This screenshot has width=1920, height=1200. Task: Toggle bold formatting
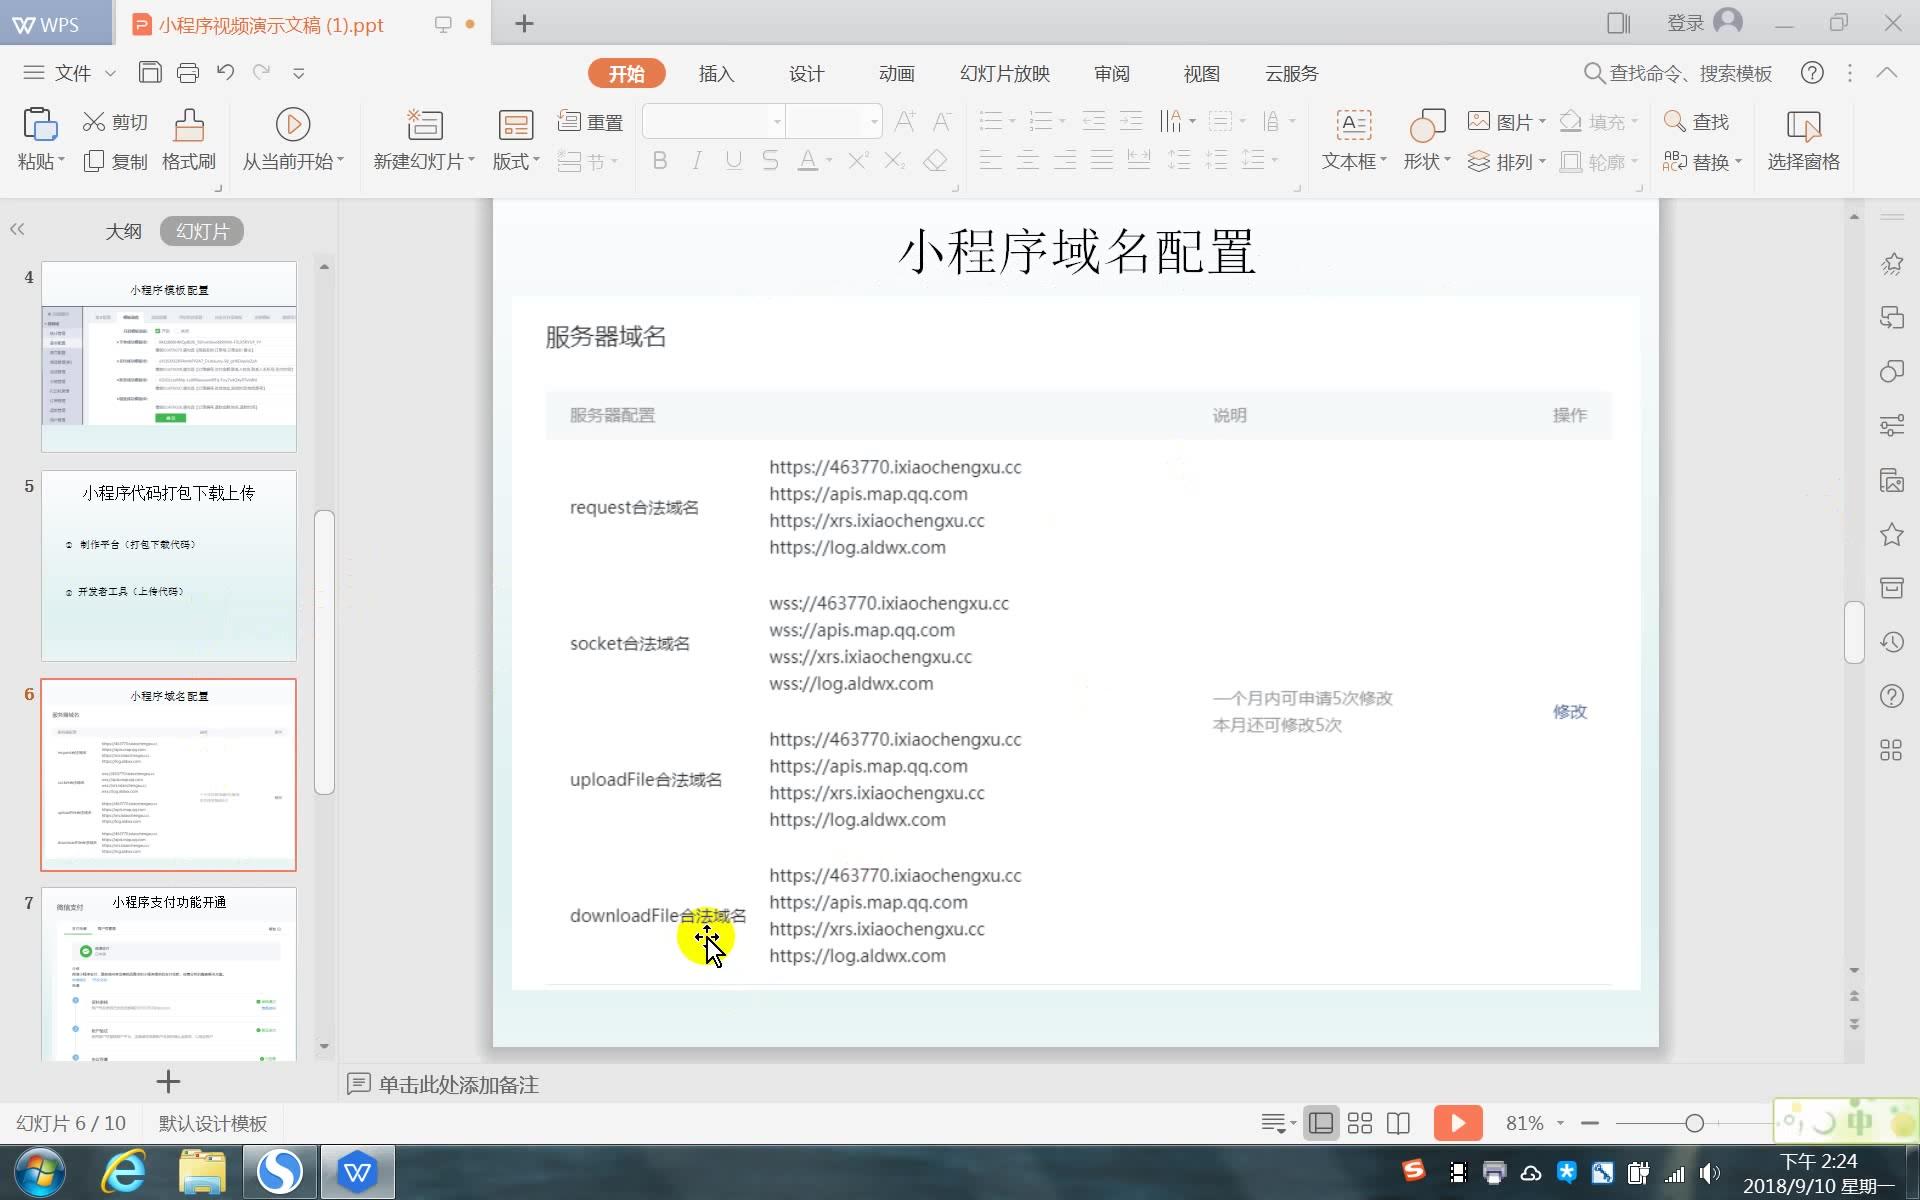coord(658,160)
